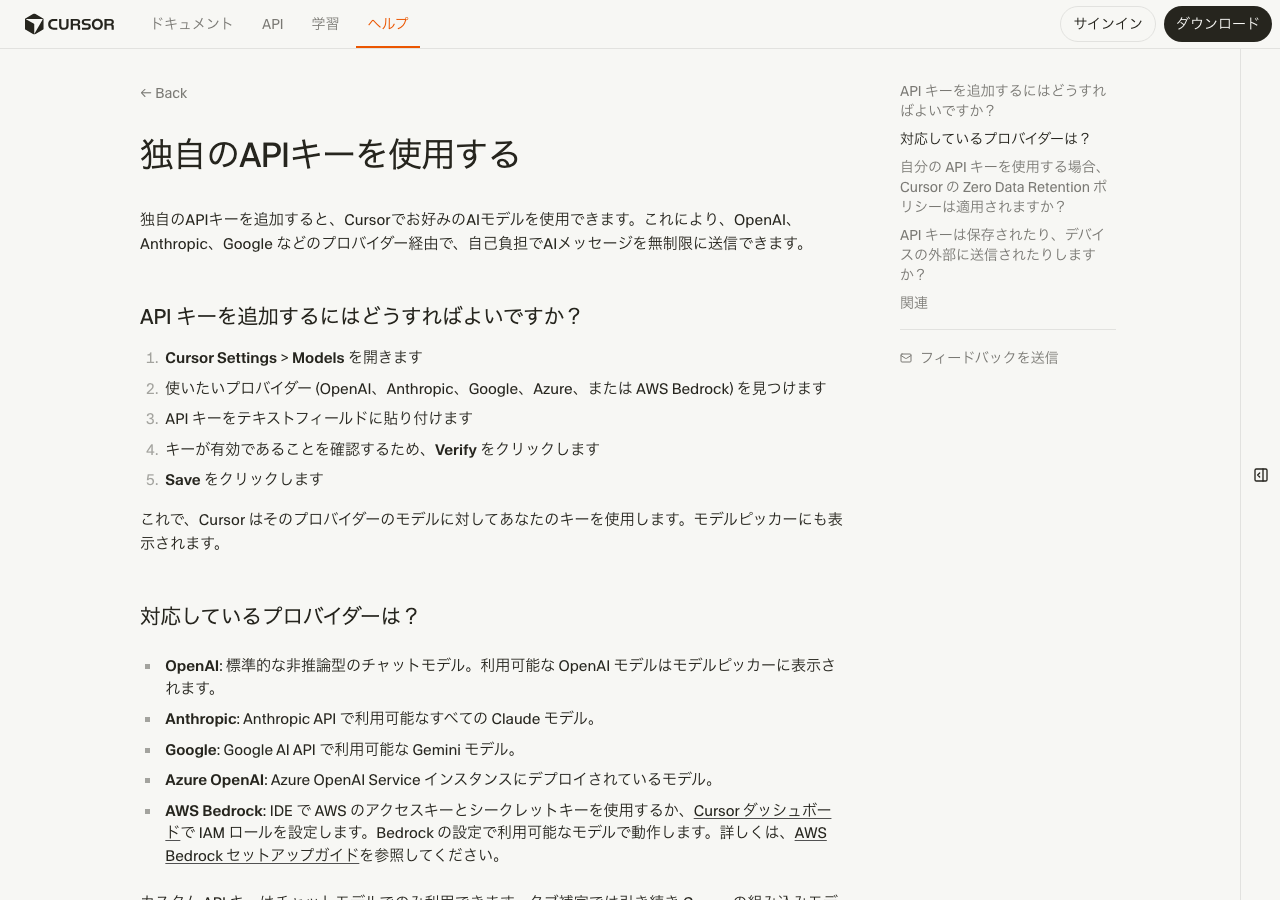Open the ドキュメント tab

191,24
